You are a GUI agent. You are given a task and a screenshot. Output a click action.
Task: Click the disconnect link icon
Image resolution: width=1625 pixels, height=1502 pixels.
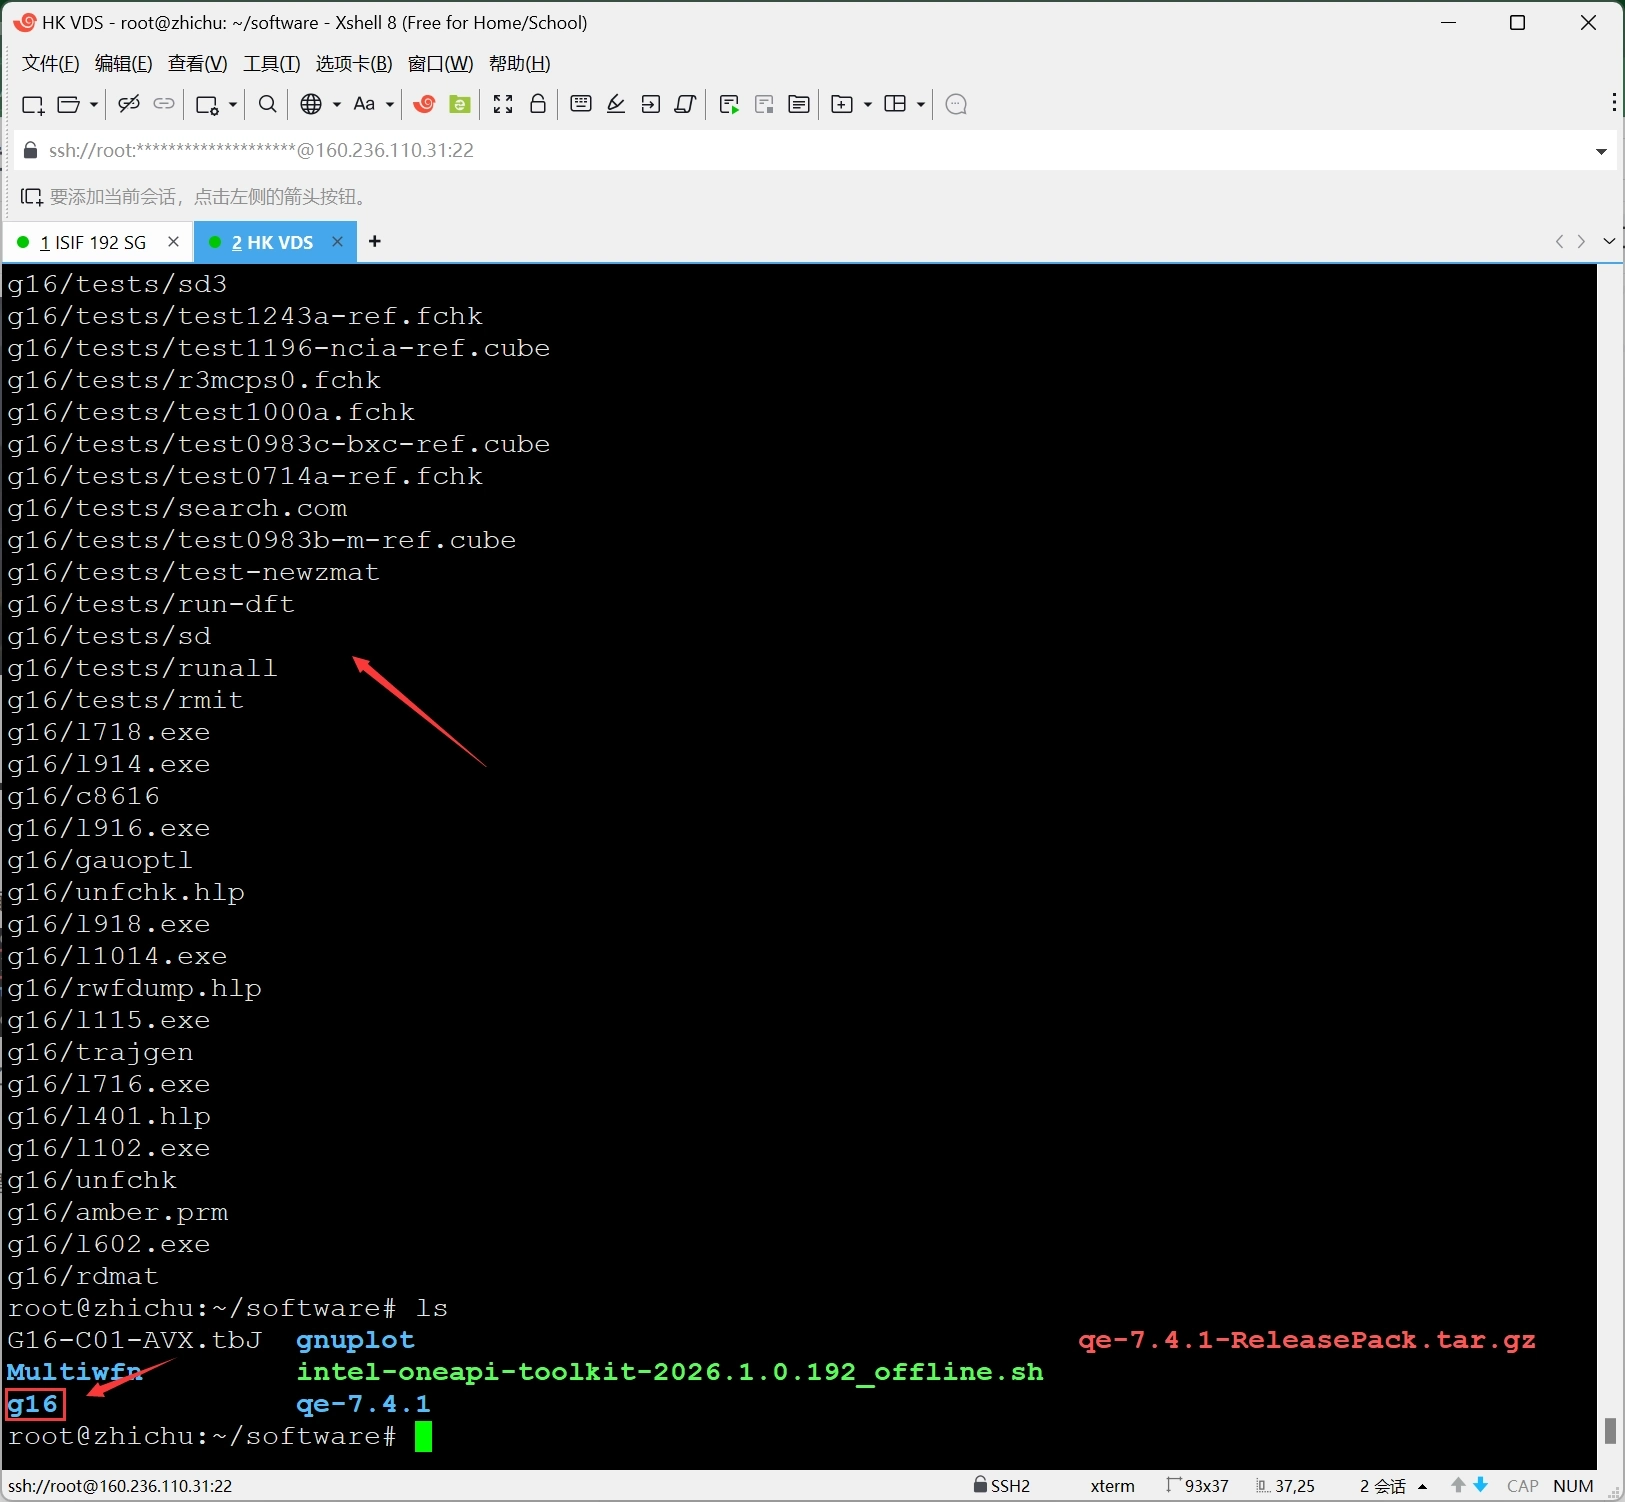[x=129, y=104]
